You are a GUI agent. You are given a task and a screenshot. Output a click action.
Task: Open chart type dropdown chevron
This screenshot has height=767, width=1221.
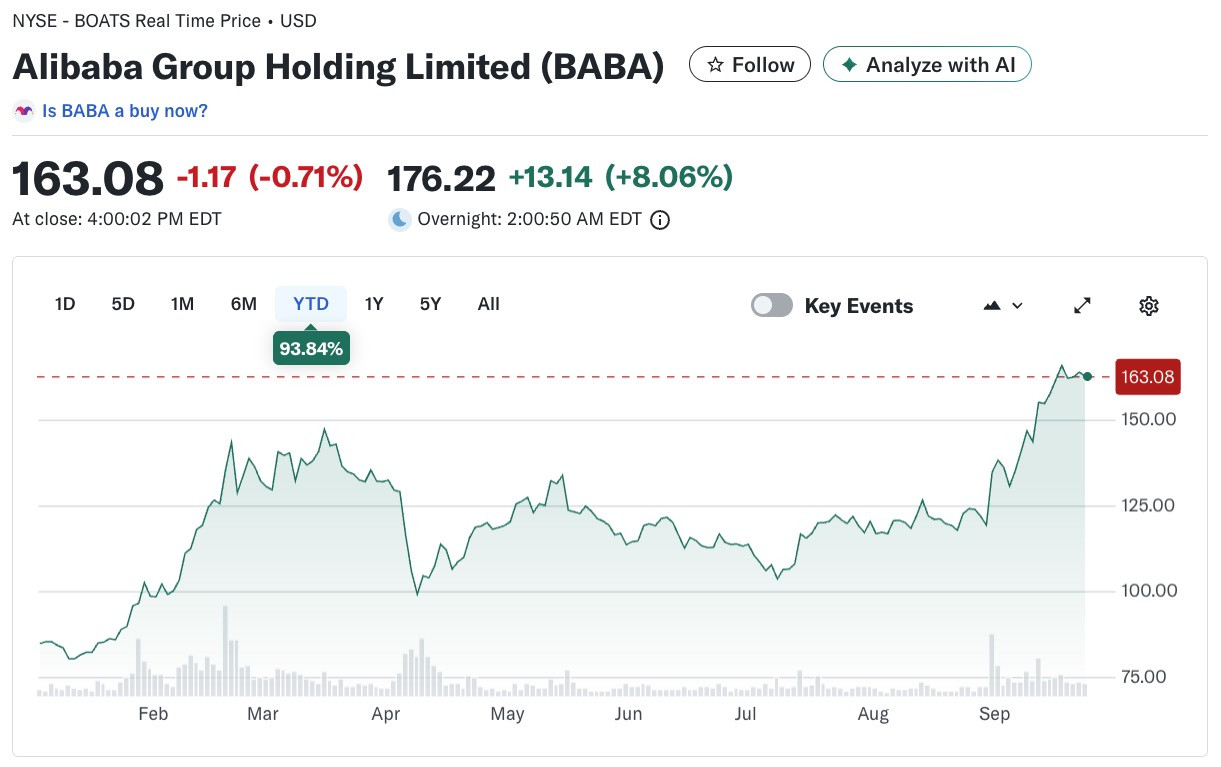[1018, 306]
